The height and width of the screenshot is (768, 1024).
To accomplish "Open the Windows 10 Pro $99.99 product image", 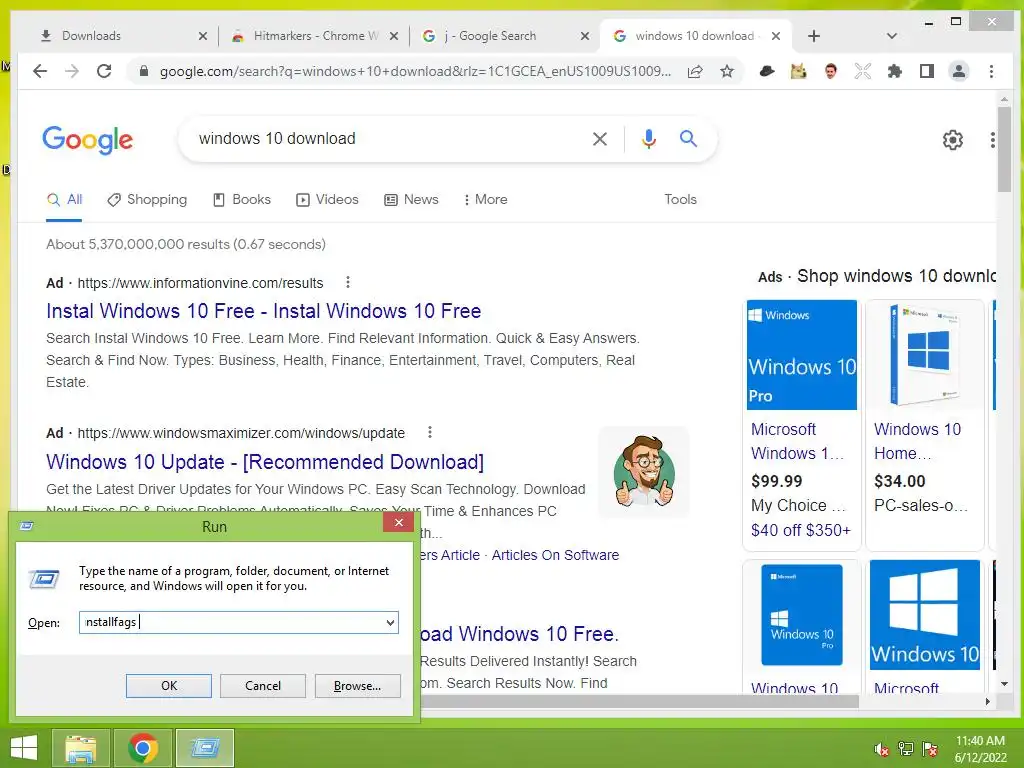I will point(801,355).
